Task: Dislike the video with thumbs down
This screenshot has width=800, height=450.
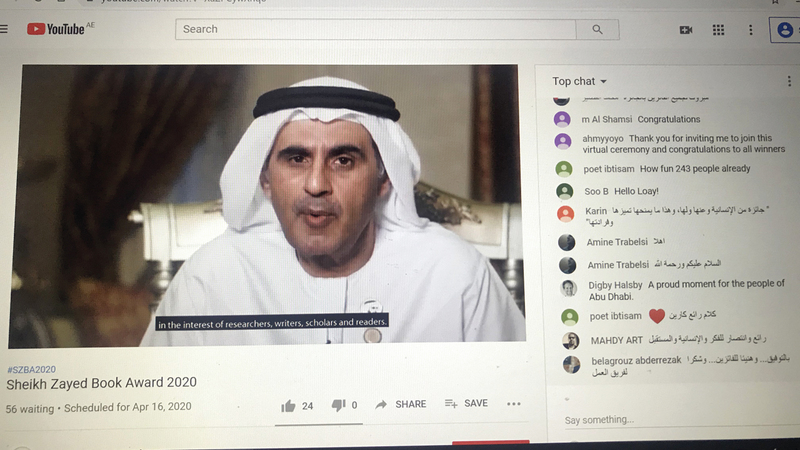Action: [x=338, y=405]
